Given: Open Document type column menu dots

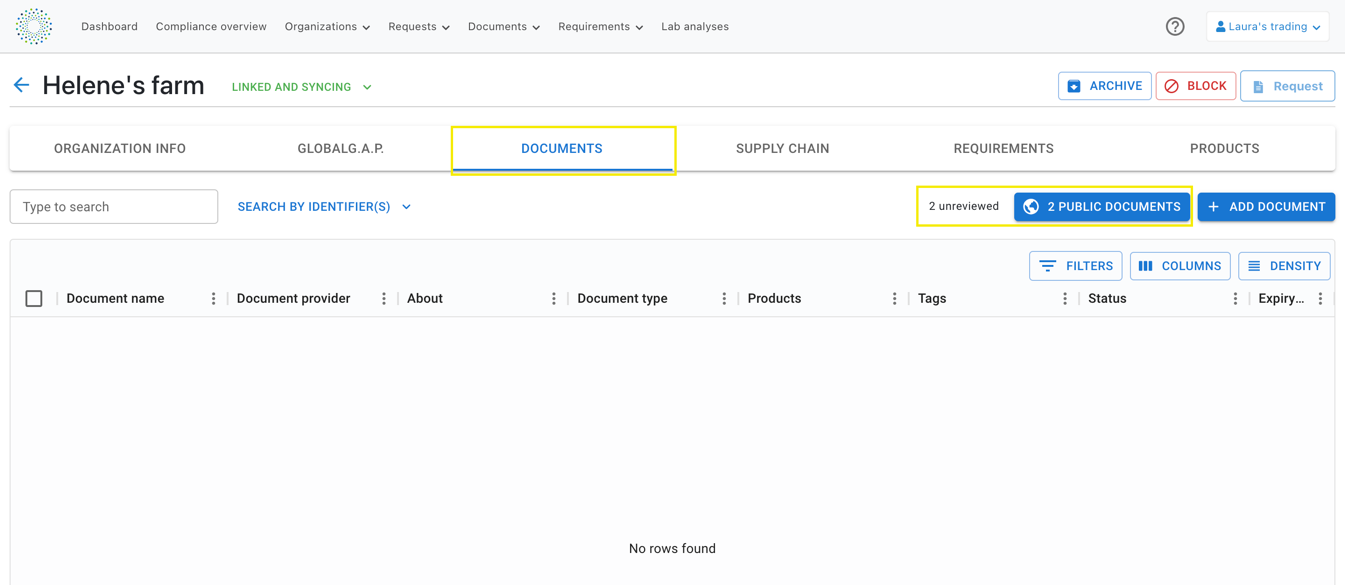Looking at the screenshot, I should click(x=724, y=299).
